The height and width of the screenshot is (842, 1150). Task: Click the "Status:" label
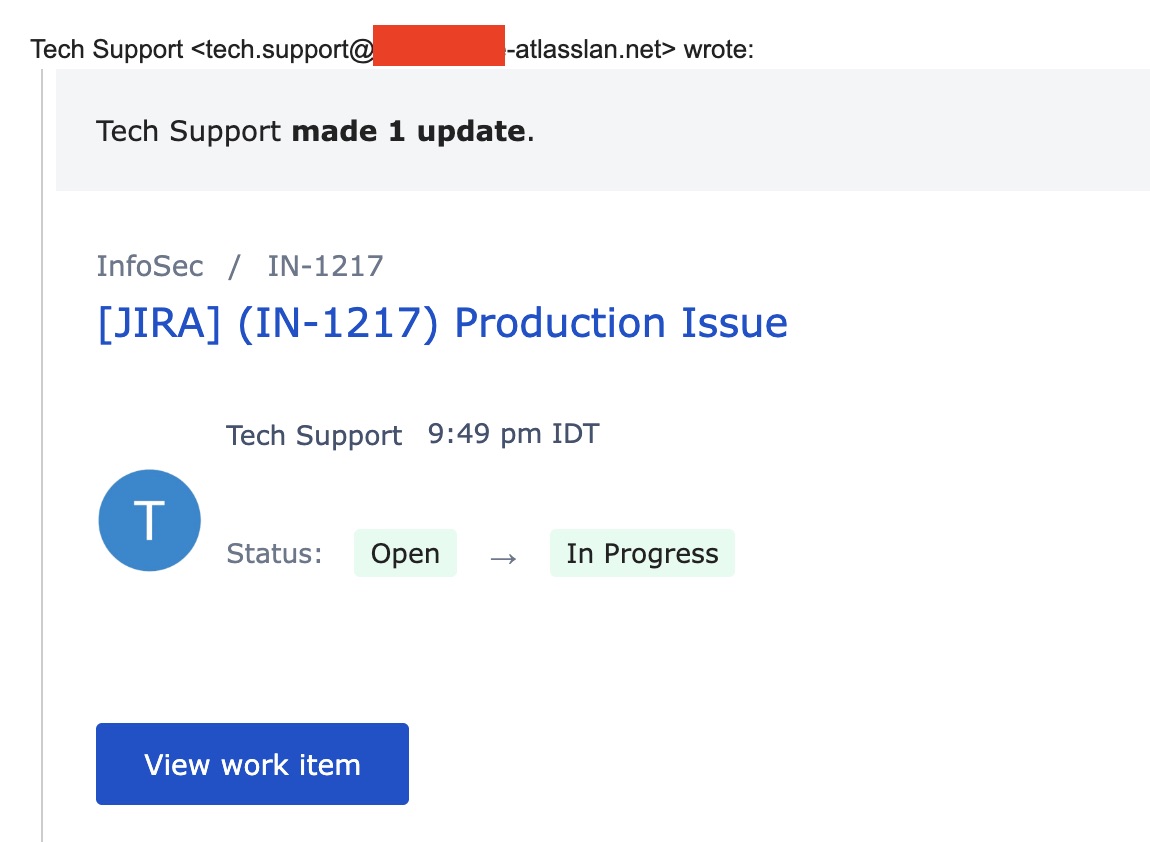[x=274, y=554]
